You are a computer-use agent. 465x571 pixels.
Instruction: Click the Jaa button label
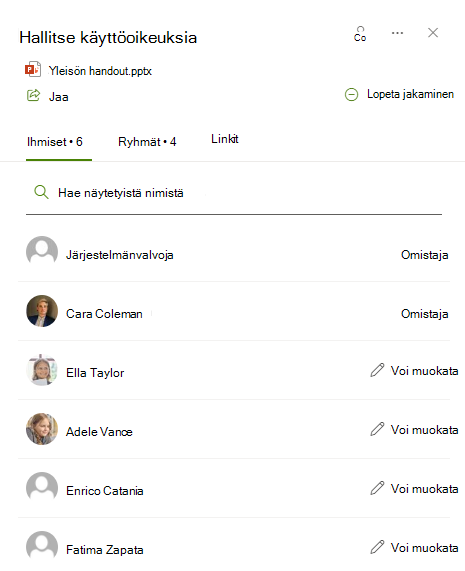pyautogui.click(x=59, y=97)
